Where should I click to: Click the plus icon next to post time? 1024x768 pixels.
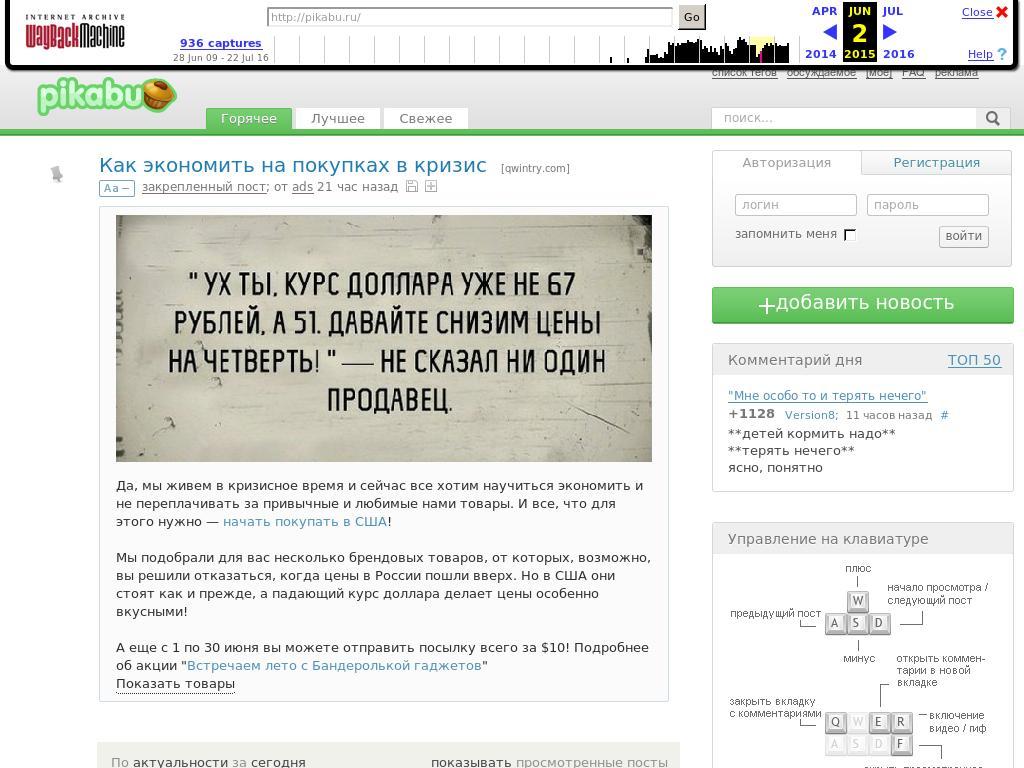pos(431,187)
